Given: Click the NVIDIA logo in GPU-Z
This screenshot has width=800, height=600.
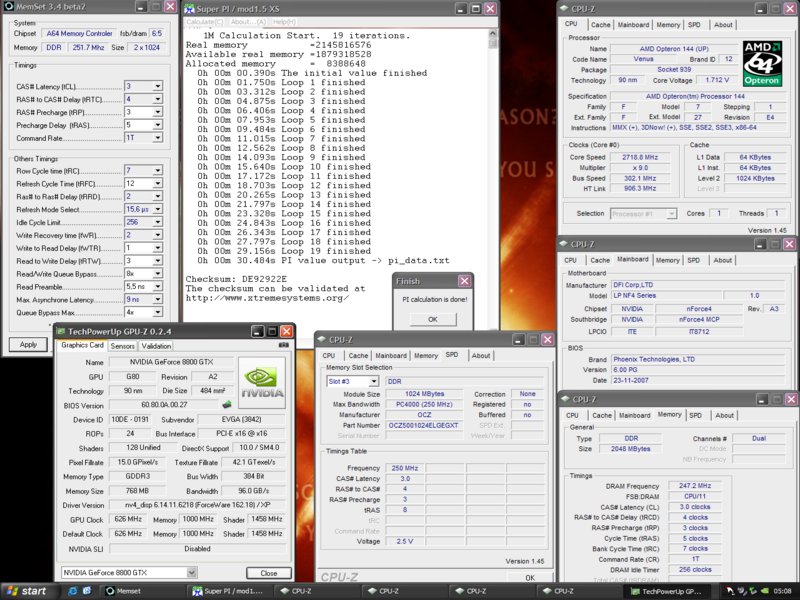Looking at the screenshot, I should click(262, 383).
